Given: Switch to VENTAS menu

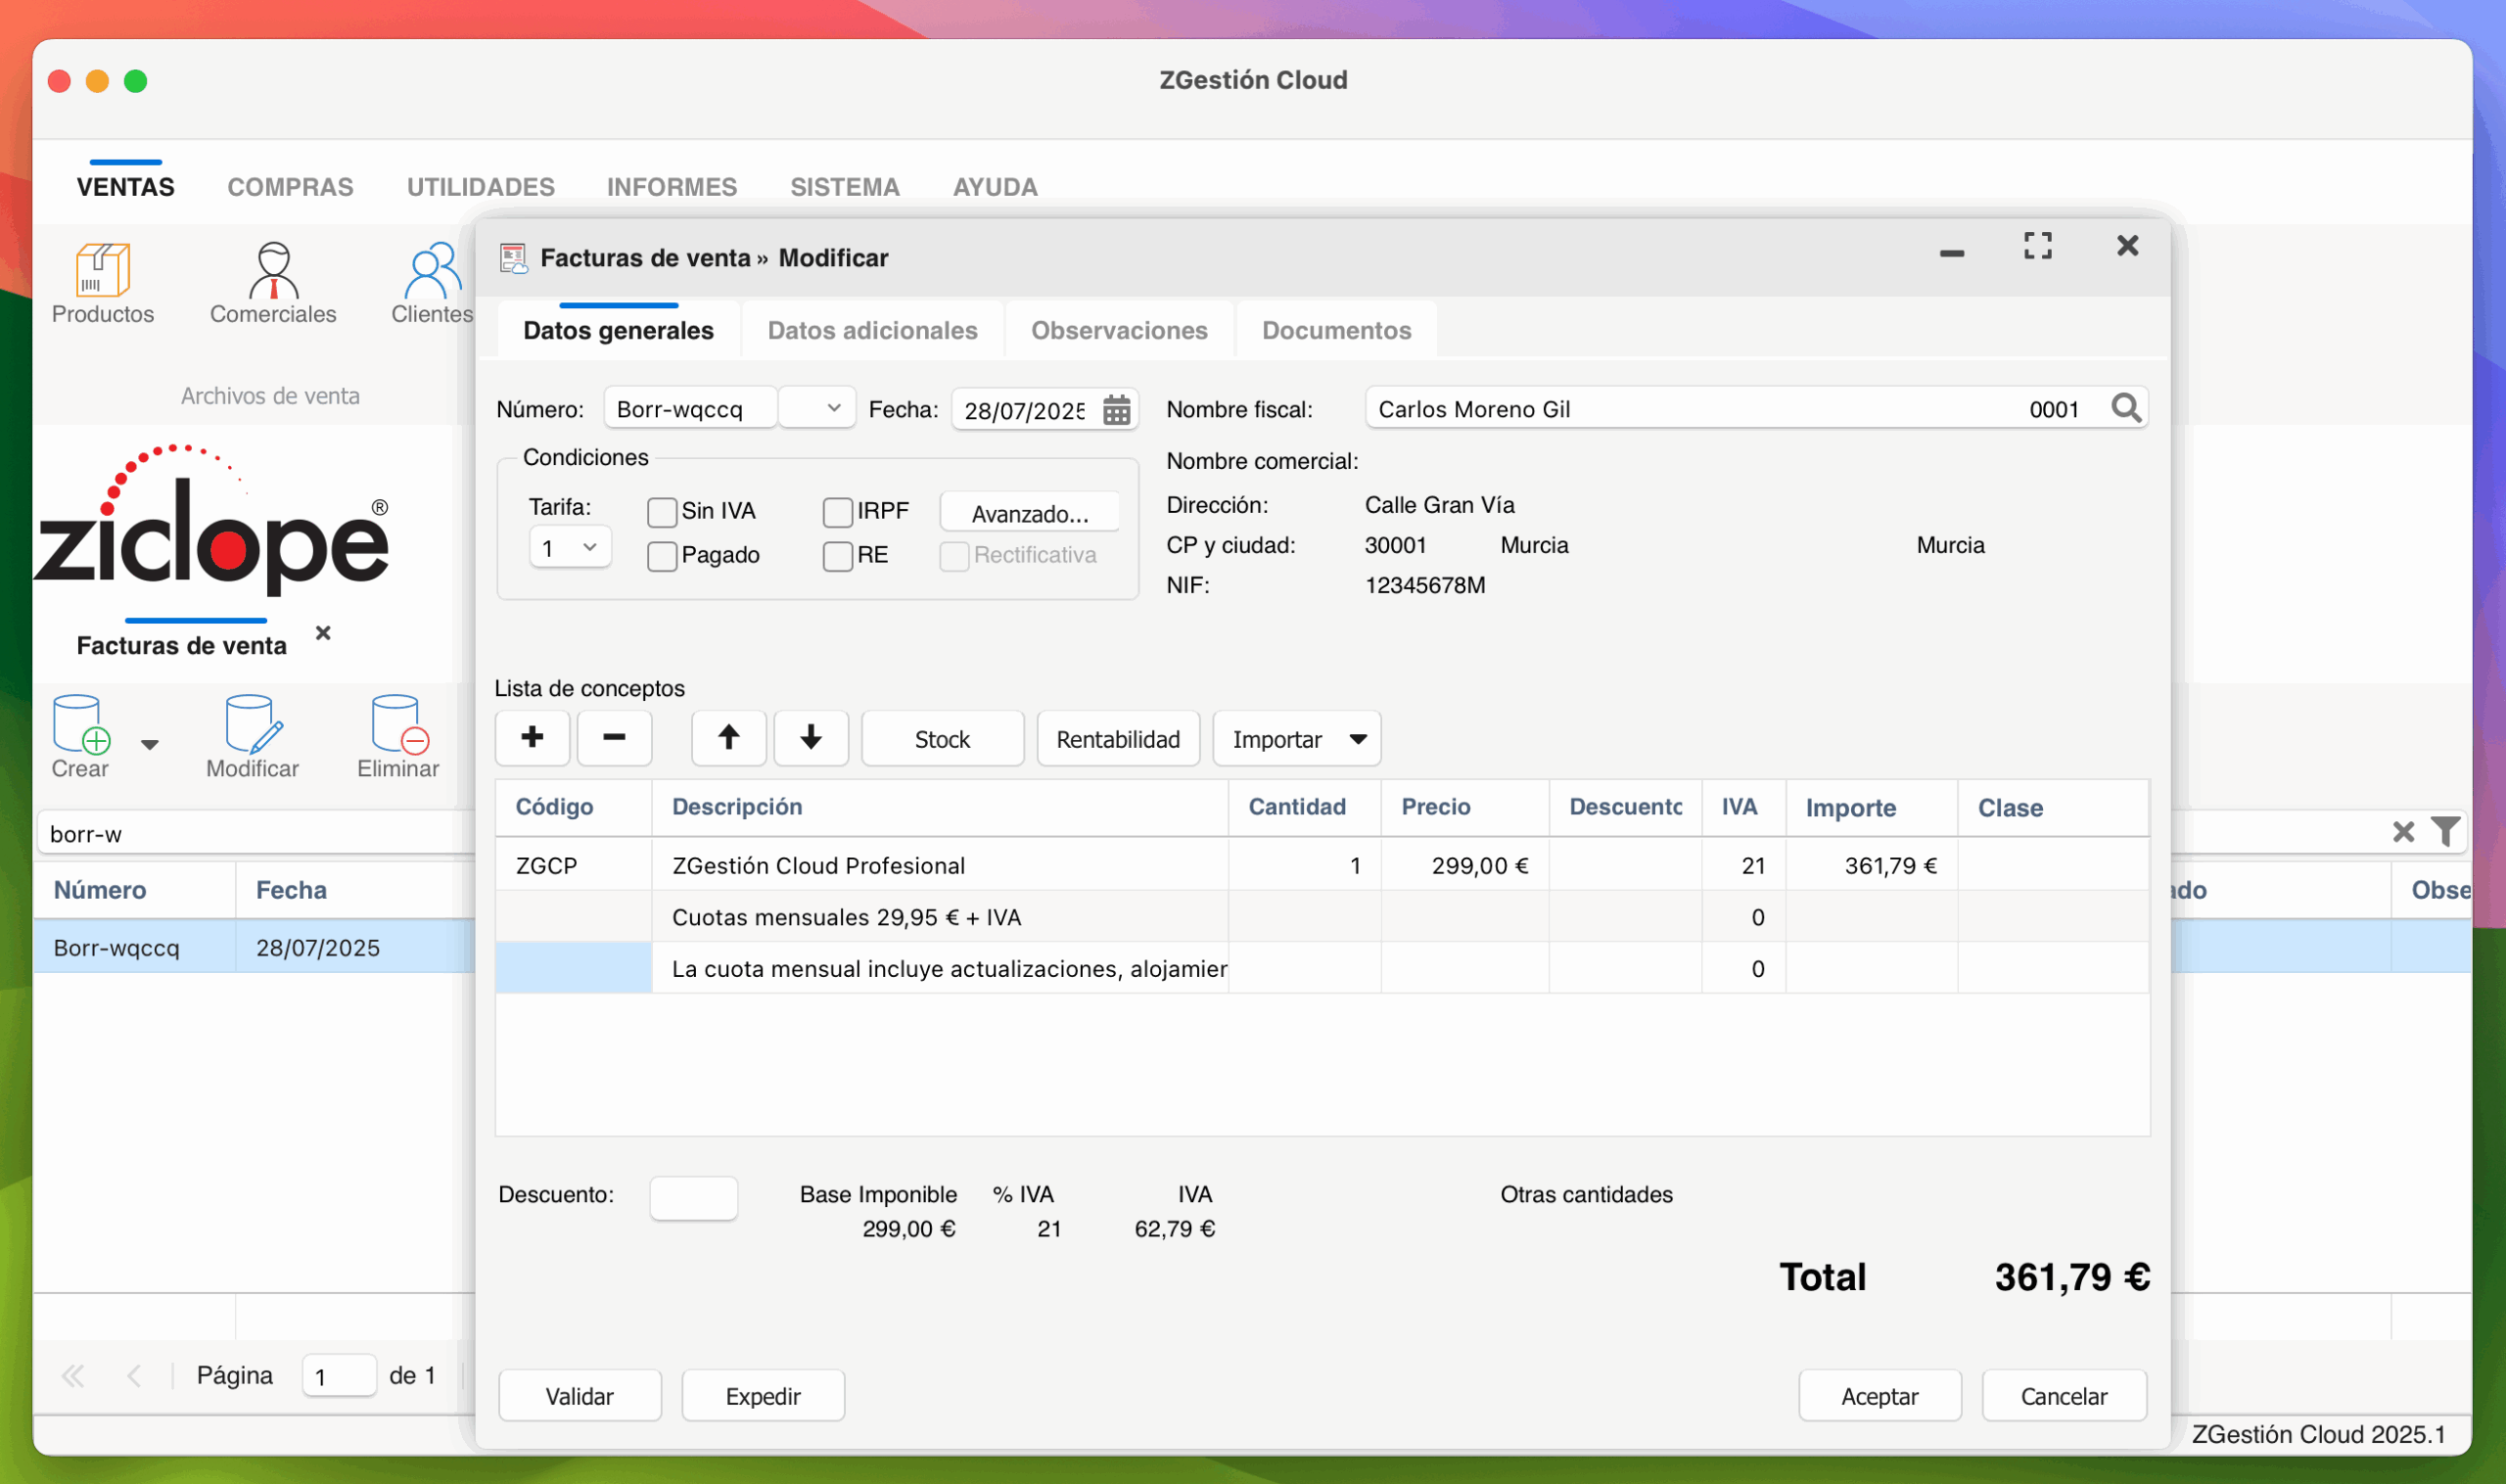Looking at the screenshot, I should coord(125,187).
